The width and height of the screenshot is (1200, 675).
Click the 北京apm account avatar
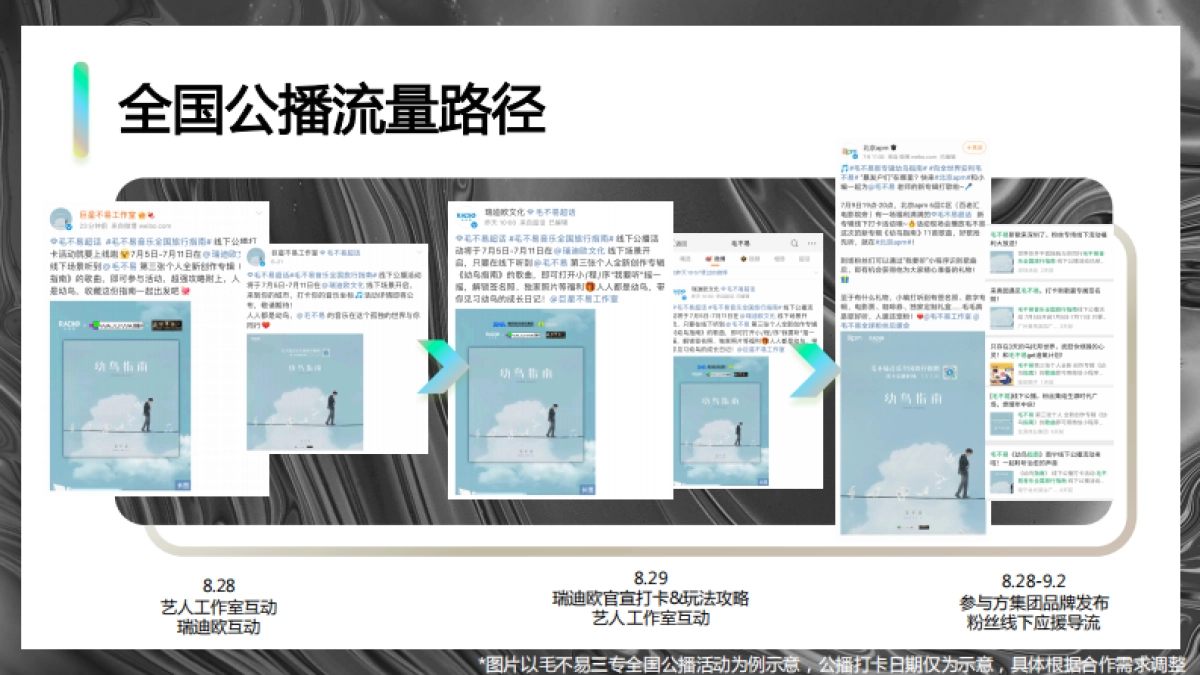click(x=848, y=150)
